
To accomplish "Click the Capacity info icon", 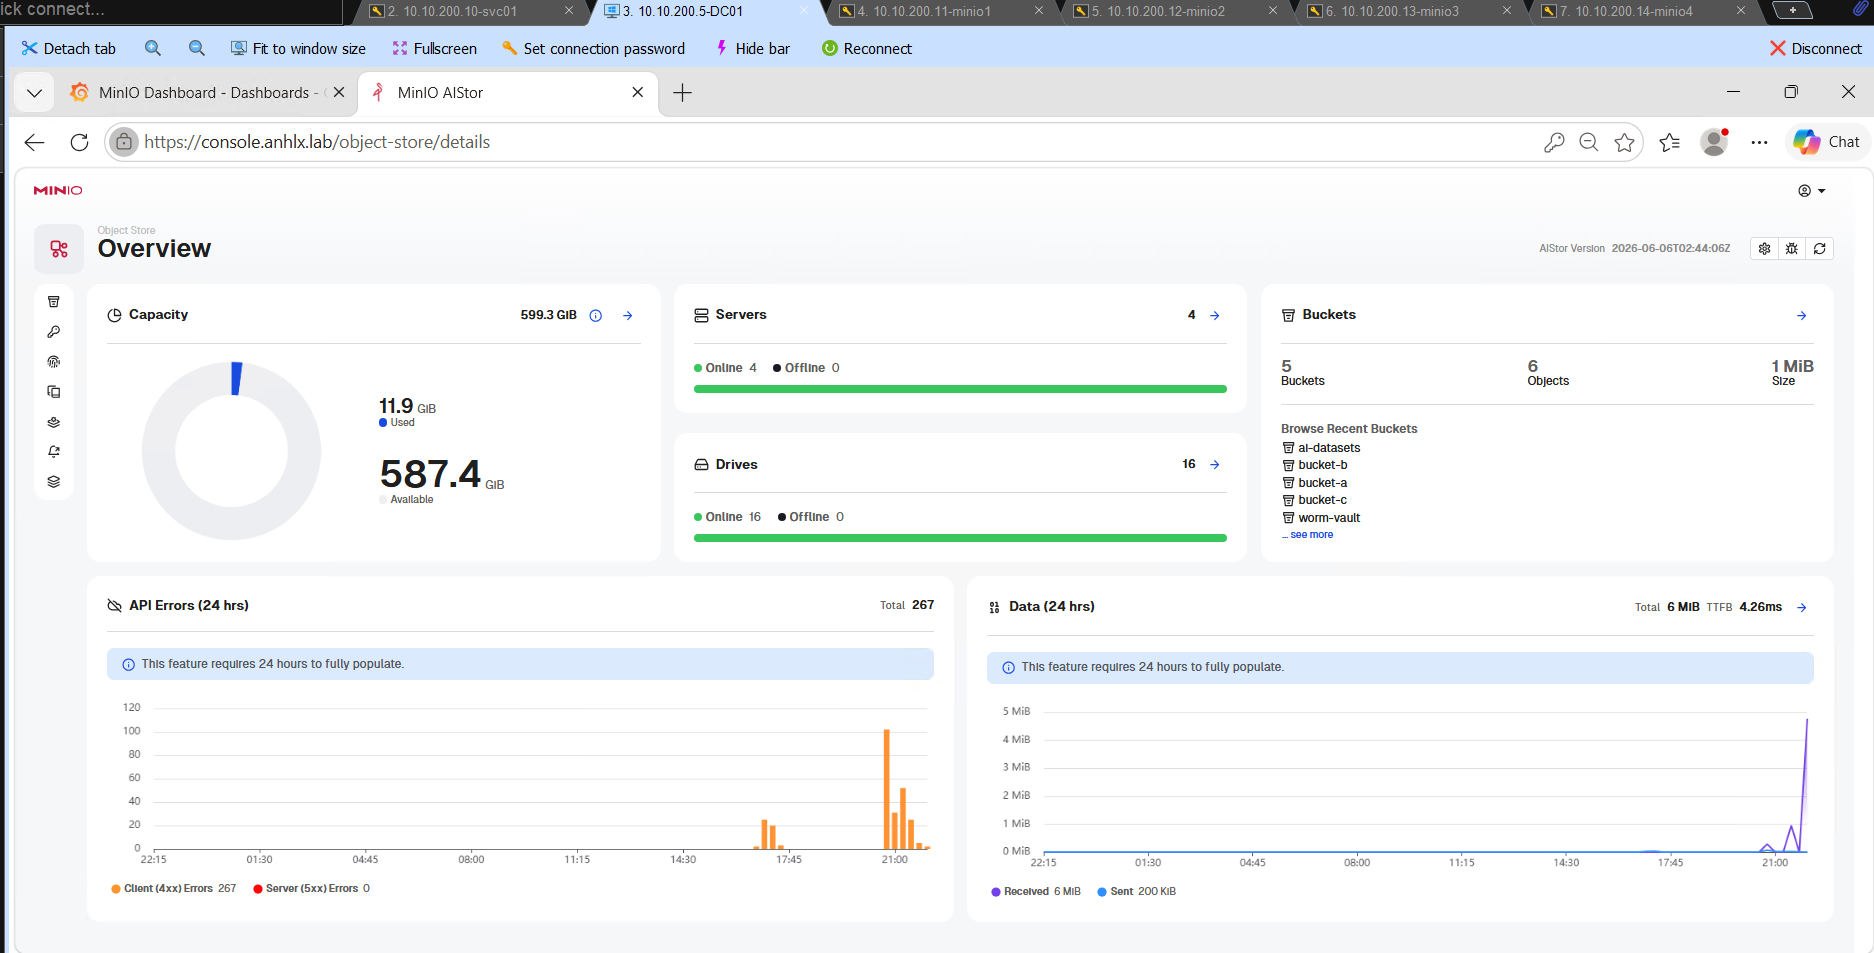I will click(x=596, y=316).
